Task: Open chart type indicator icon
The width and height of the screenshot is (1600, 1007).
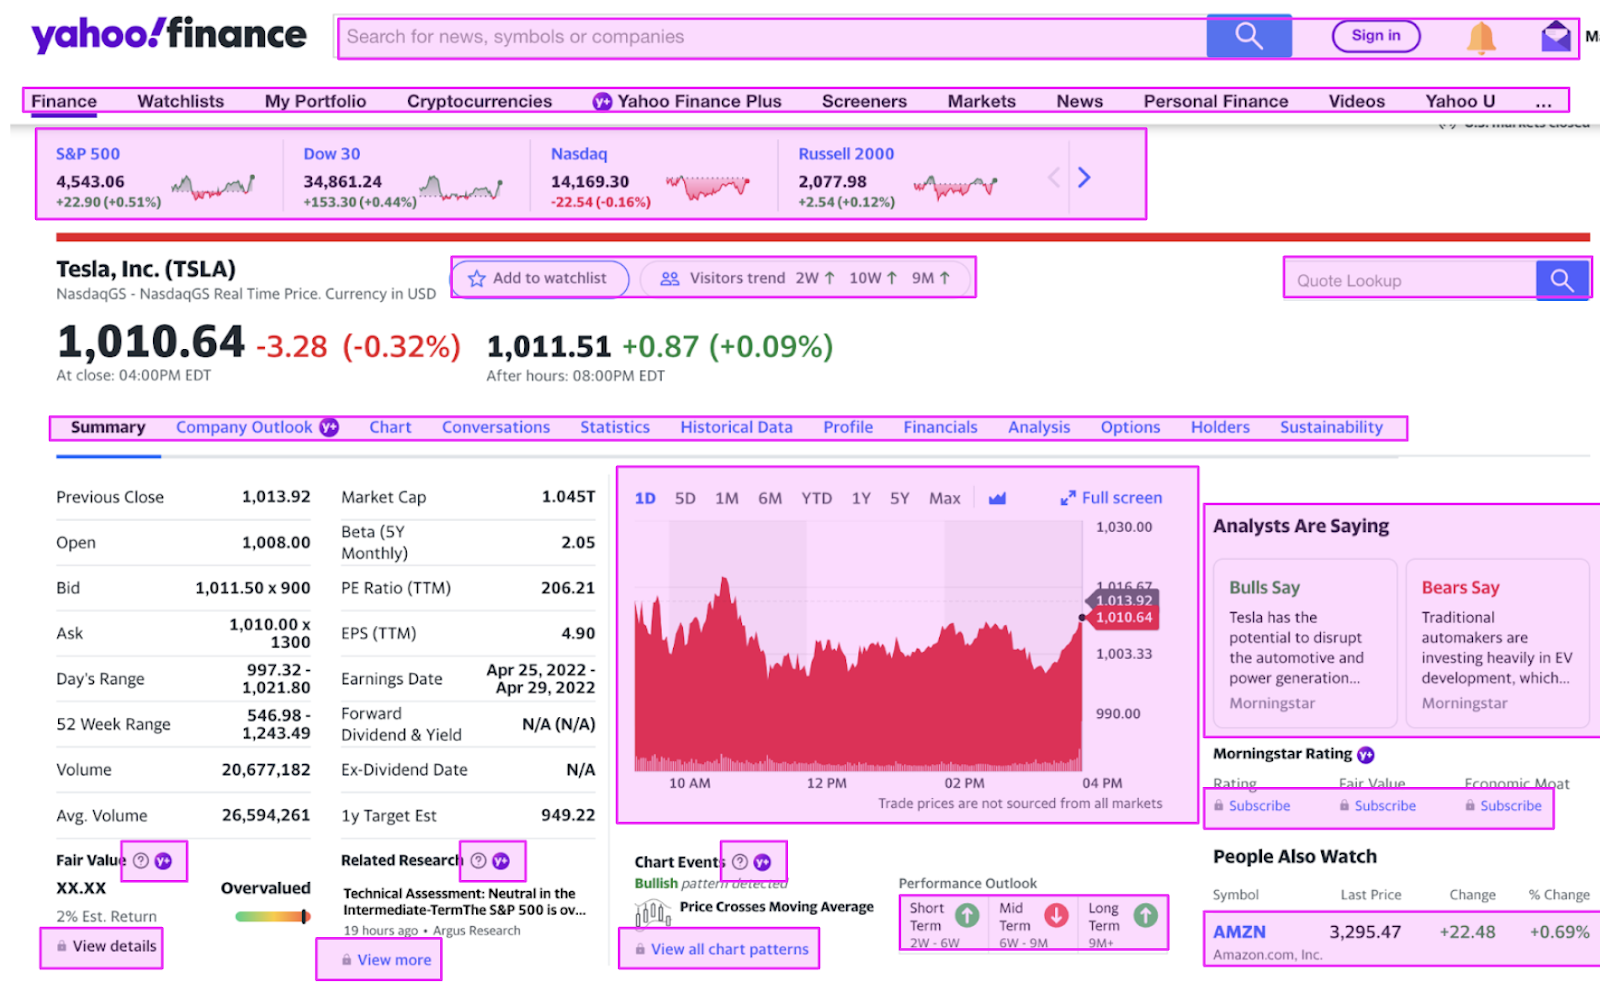Action: click(x=997, y=498)
